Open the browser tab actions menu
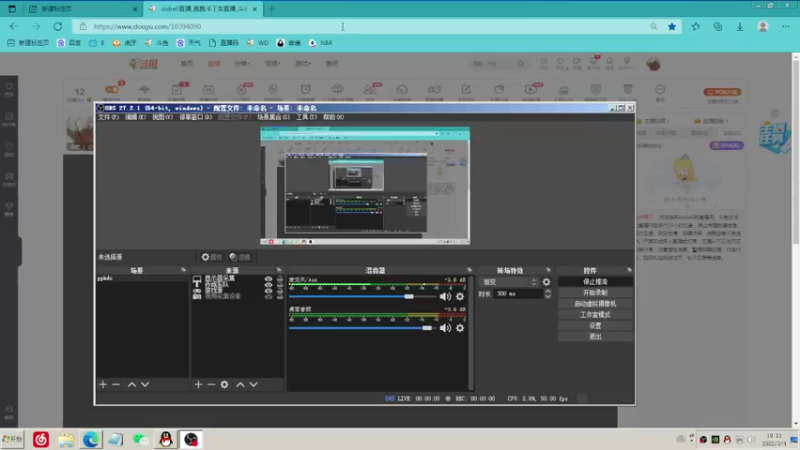The width and height of the screenshot is (800, 450). [12, 9]
